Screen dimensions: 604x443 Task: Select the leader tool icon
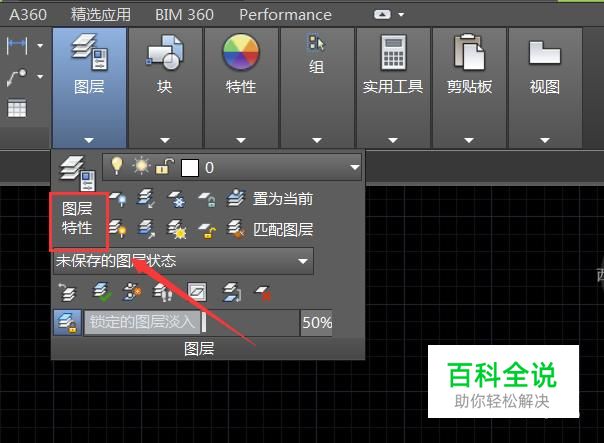point(17,77)
